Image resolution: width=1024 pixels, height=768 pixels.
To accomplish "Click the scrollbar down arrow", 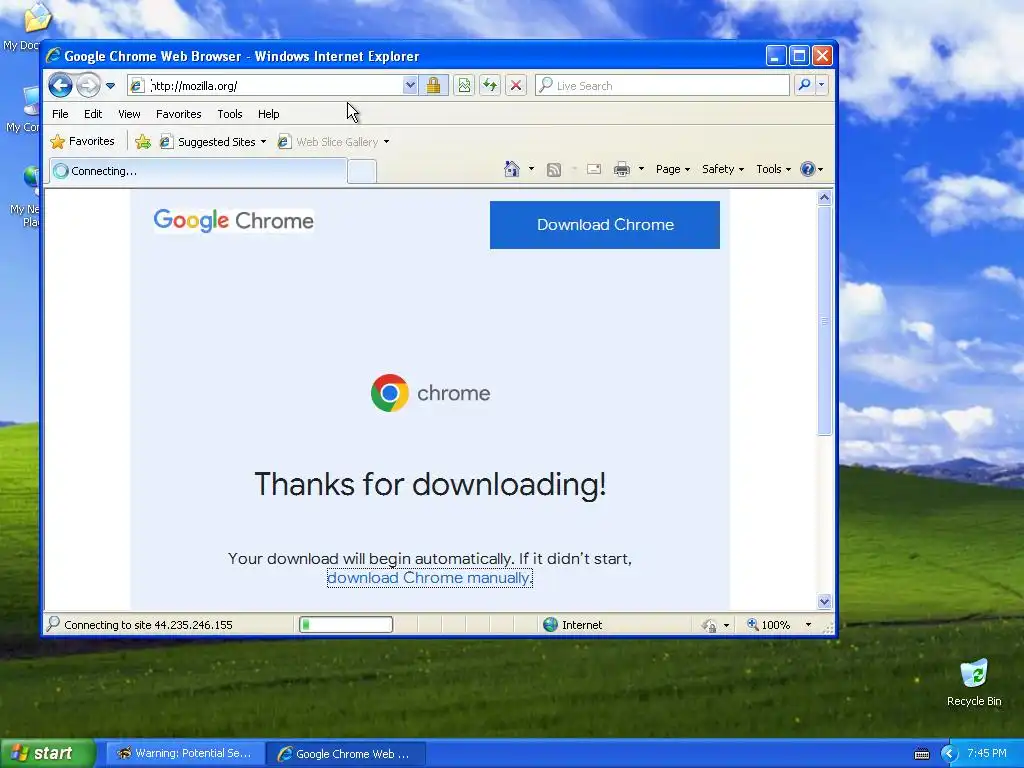I will coord(824,601).
